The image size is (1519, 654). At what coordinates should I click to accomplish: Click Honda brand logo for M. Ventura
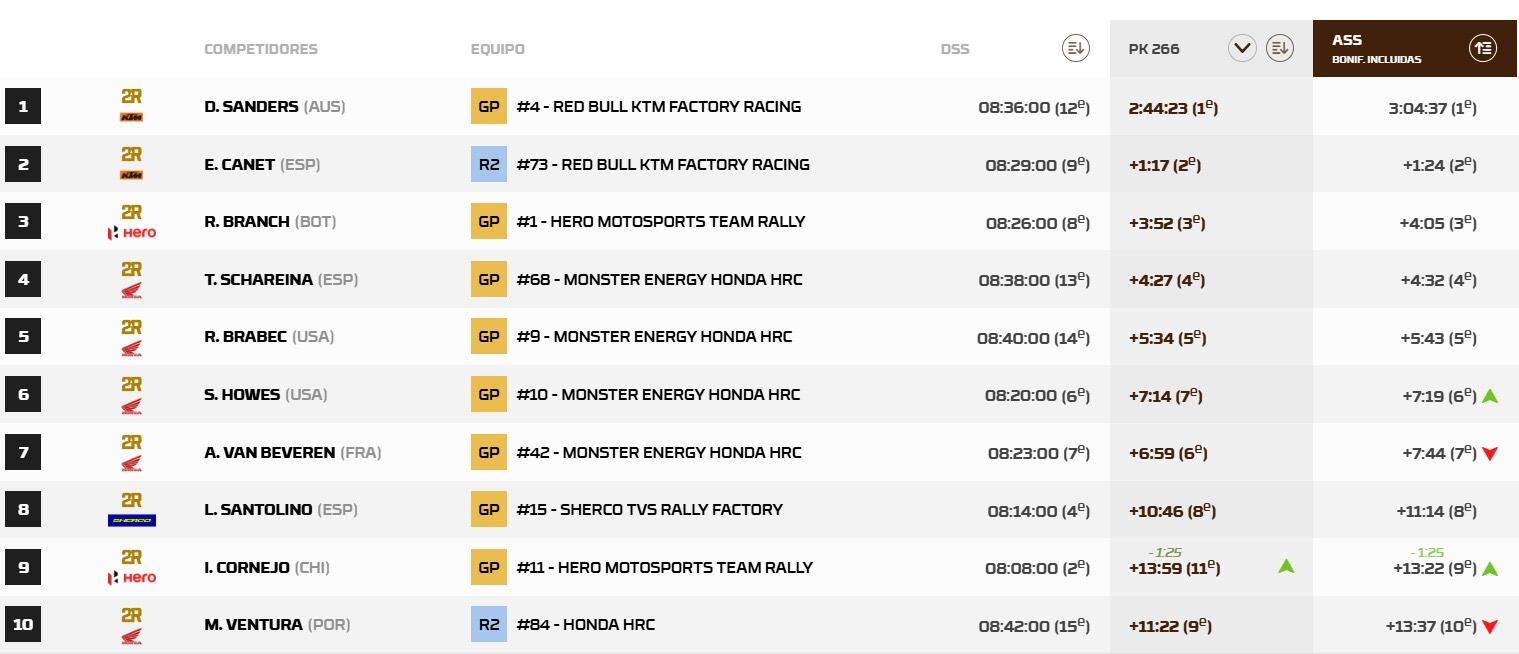click(131, 636)
